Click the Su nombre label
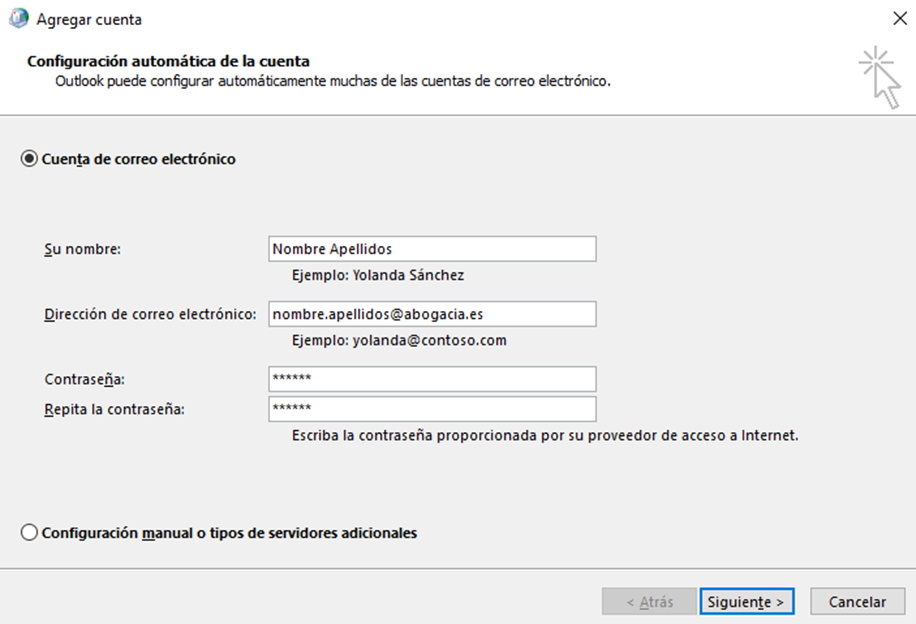This screenshot has height=624, width=916. (83, 249)
